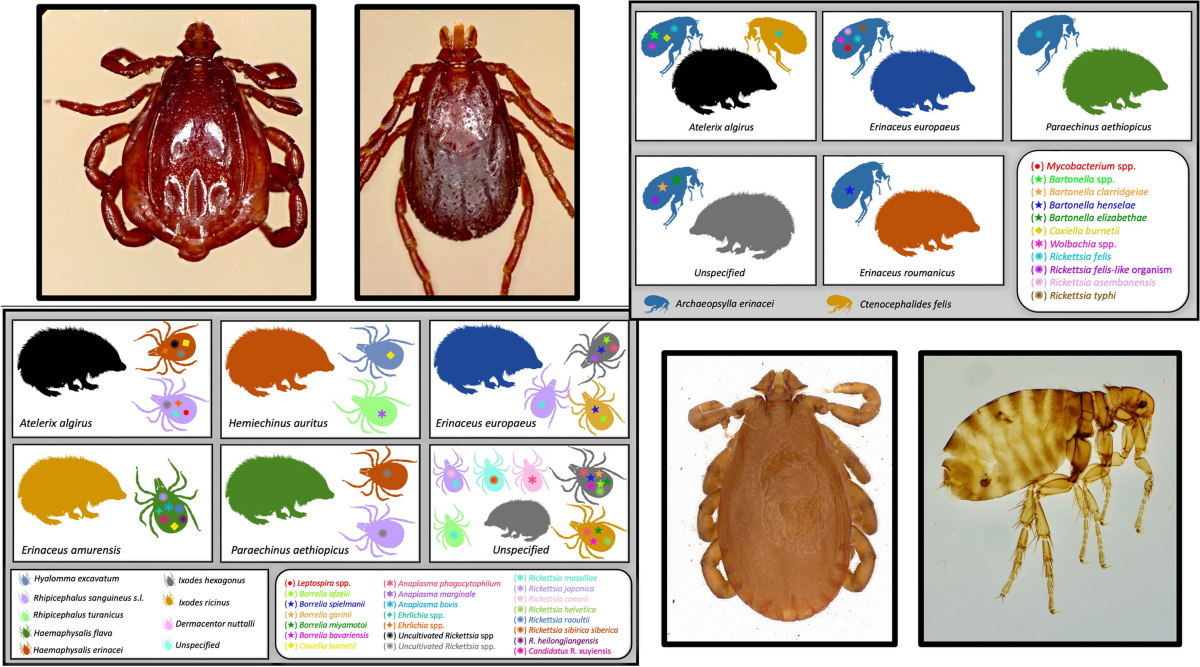Select the yellow Erinaceus amurensis hedgehog silhouette
The image size is (1200, 667).
tap(73, 489)
